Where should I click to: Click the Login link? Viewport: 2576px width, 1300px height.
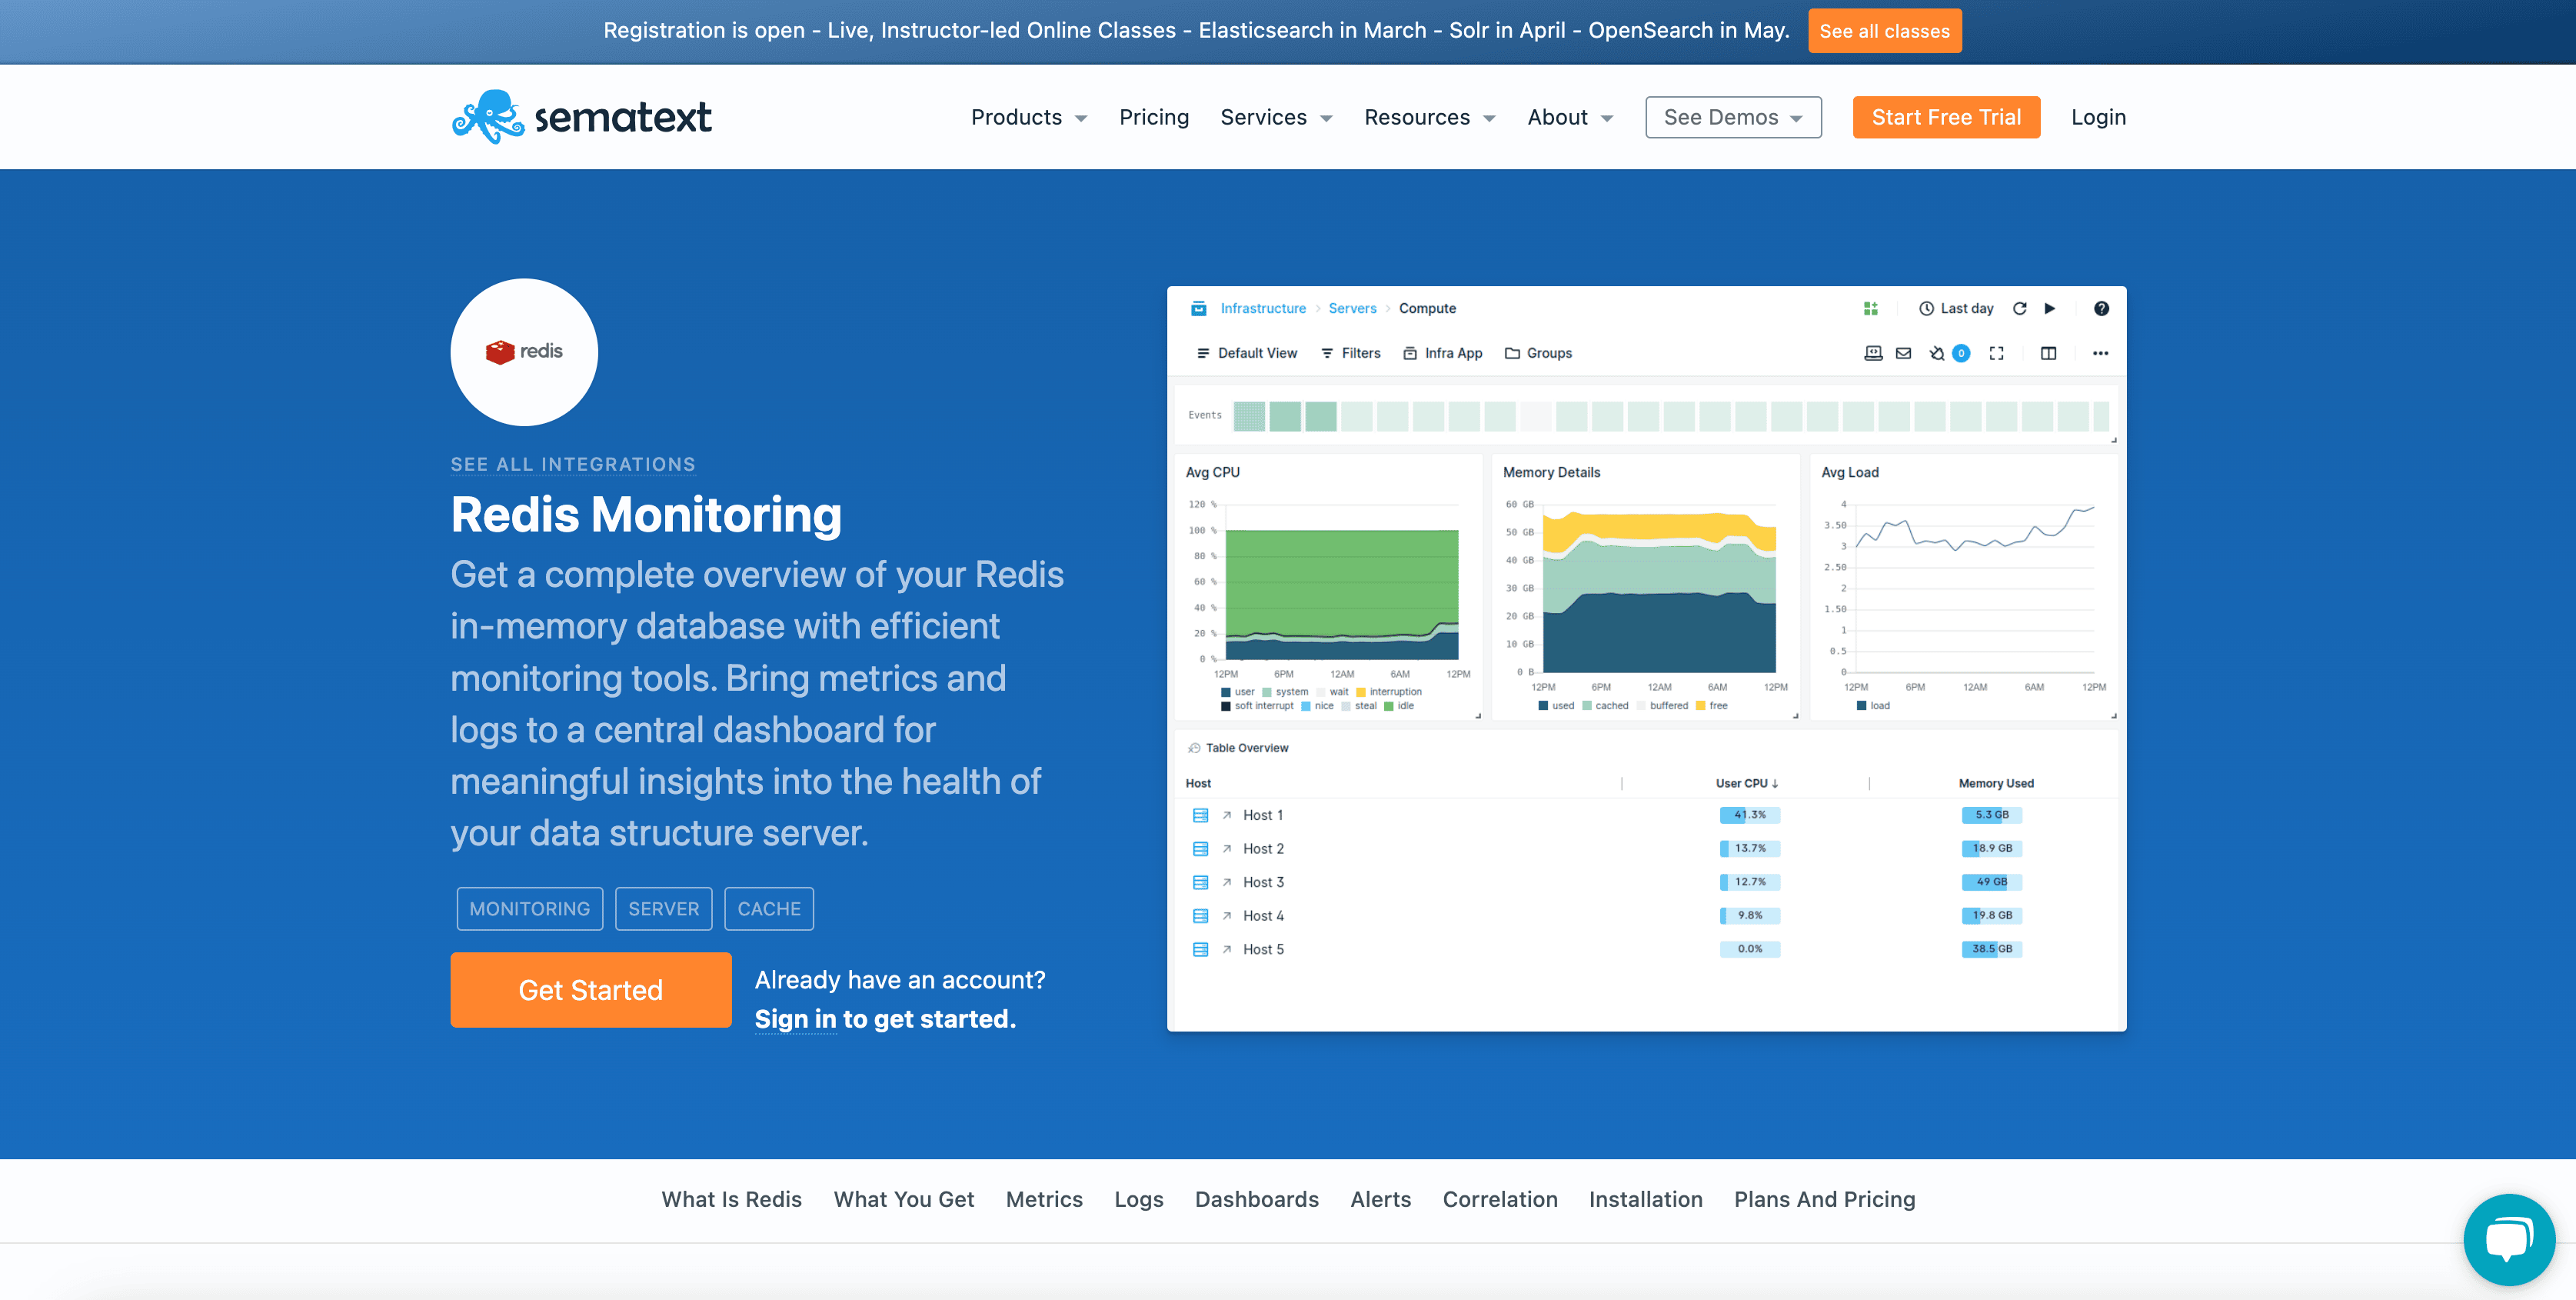point(2098,117)
